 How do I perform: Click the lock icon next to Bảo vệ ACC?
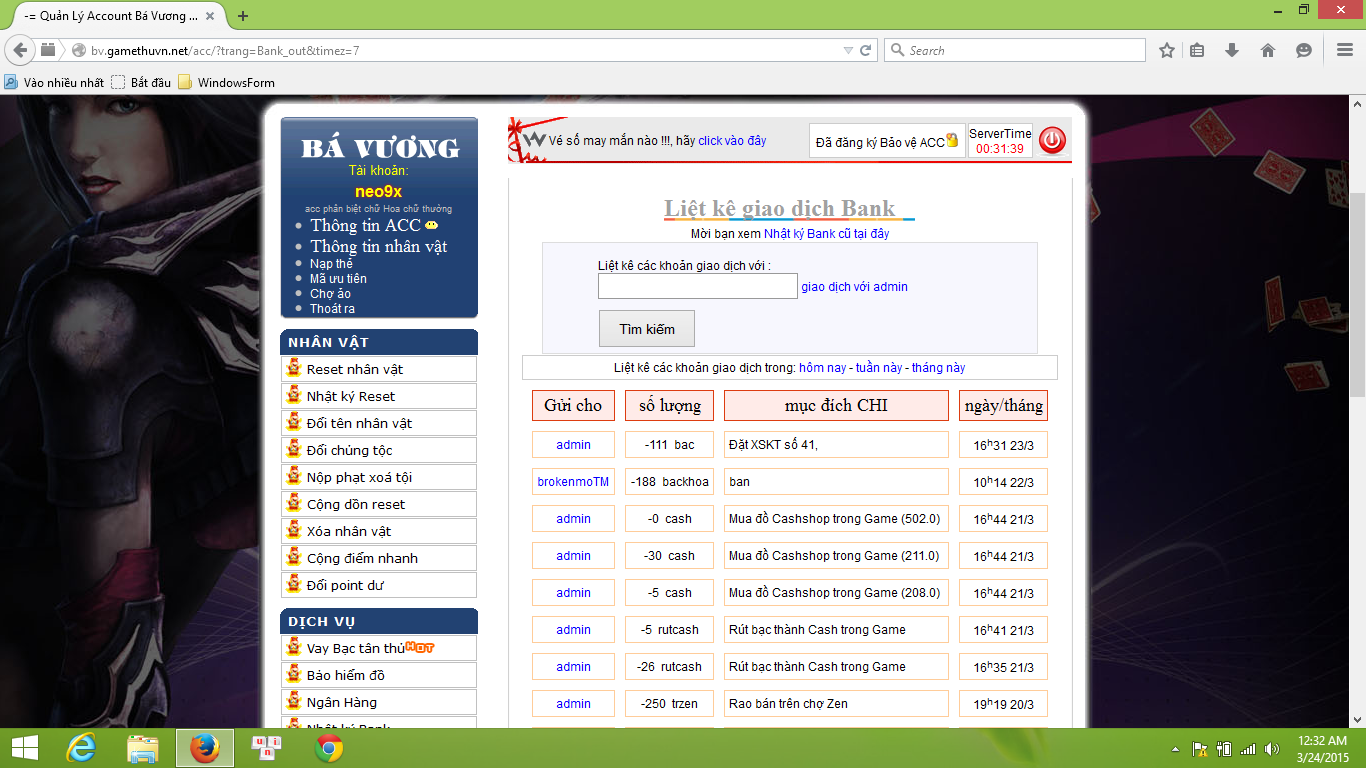coord(952,141)
